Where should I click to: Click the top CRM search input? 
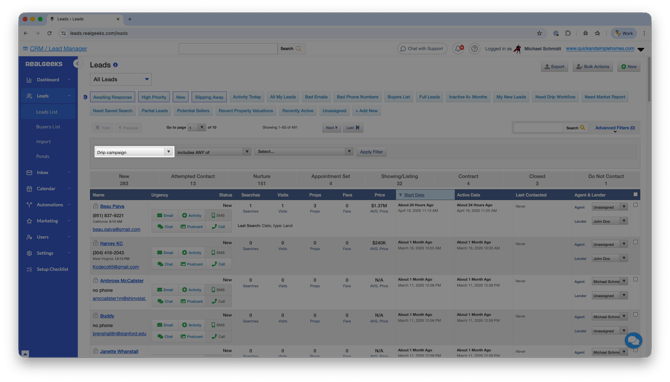[228, 49]
